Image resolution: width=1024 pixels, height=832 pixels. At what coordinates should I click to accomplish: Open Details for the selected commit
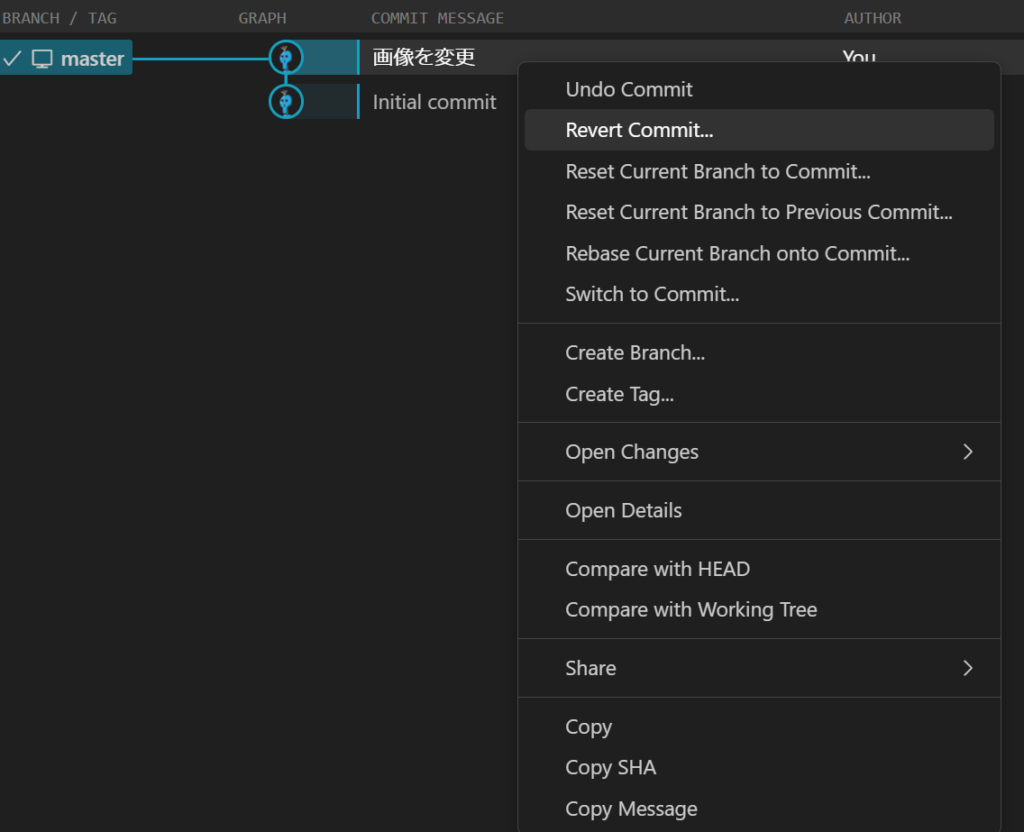pyautogui.click(x=623, y=510)
